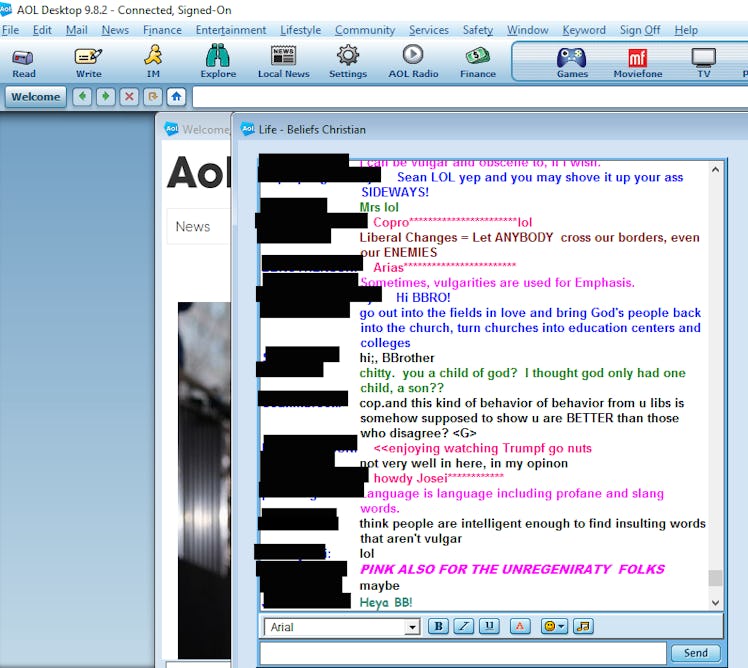The width and height of the screenshot is (748, 668).
Task: Expand the Arial font dropdown
Action: tap(412, 627)
